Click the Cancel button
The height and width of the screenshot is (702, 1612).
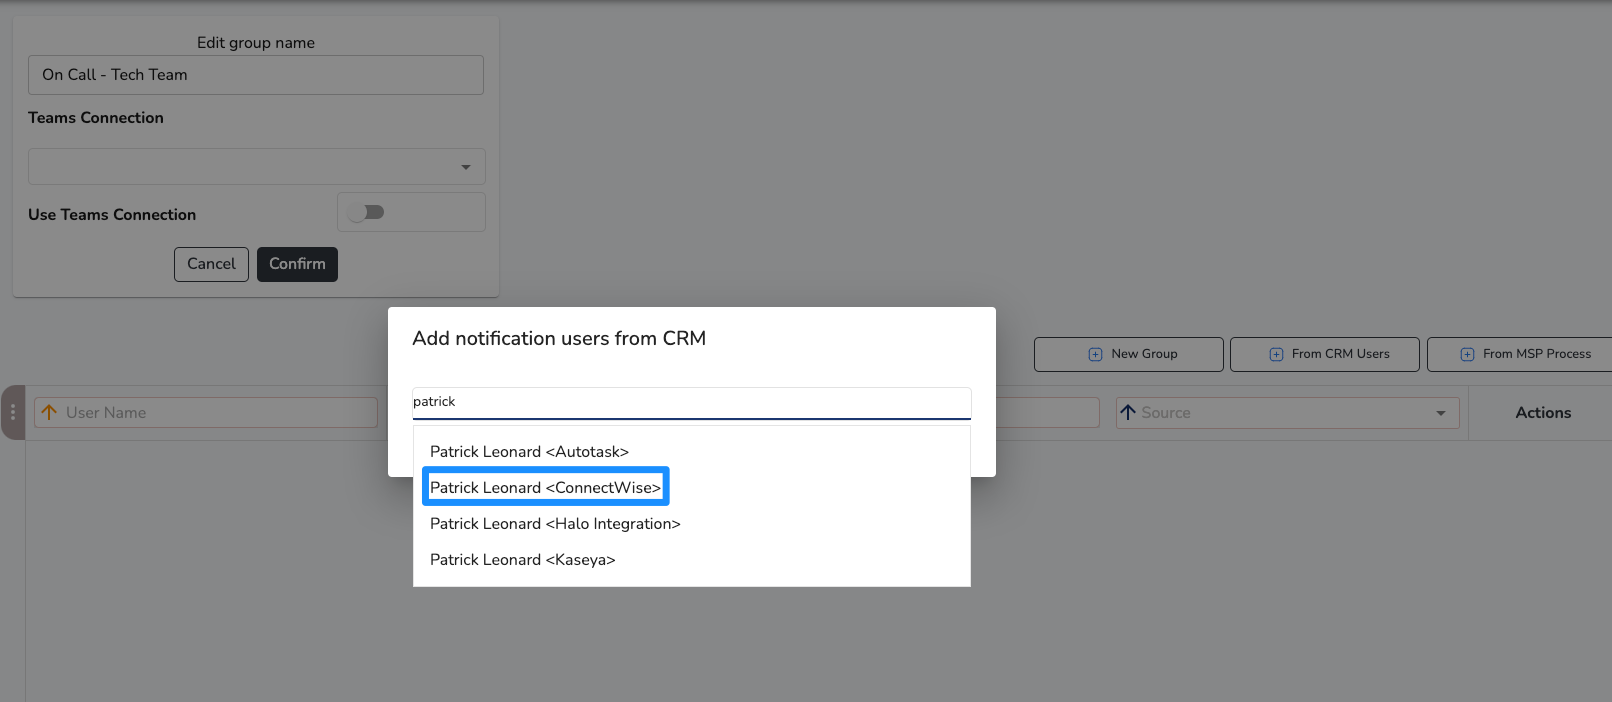211,264
